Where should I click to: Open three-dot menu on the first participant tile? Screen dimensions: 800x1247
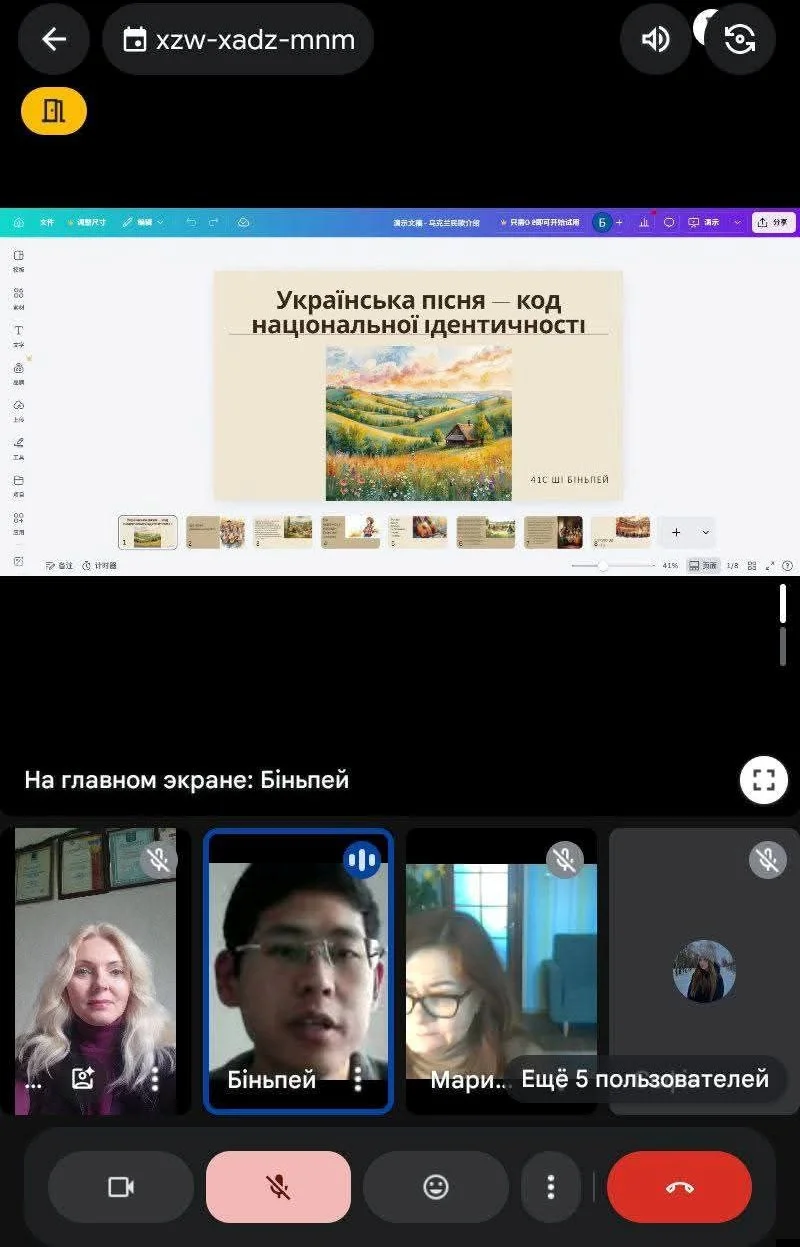click(x=155, y=1078)
